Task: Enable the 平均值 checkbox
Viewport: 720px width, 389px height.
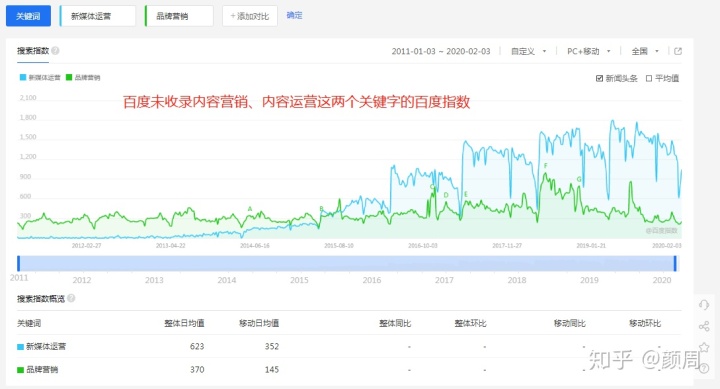Action: [649, 79]
